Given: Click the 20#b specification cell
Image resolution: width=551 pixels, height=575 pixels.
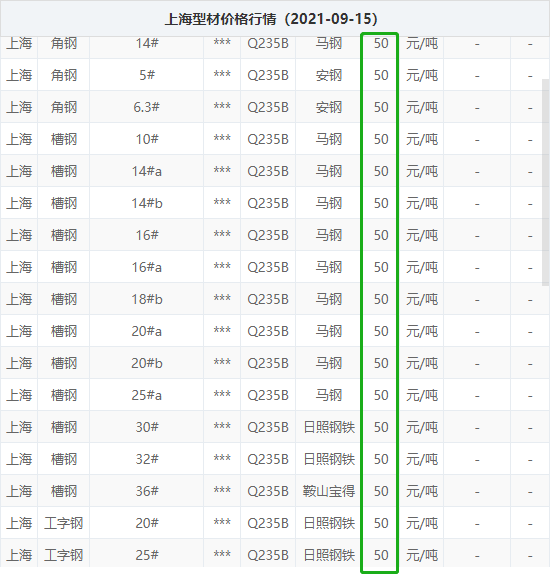Looking at the screenshot, I should [x=147, y=363].
